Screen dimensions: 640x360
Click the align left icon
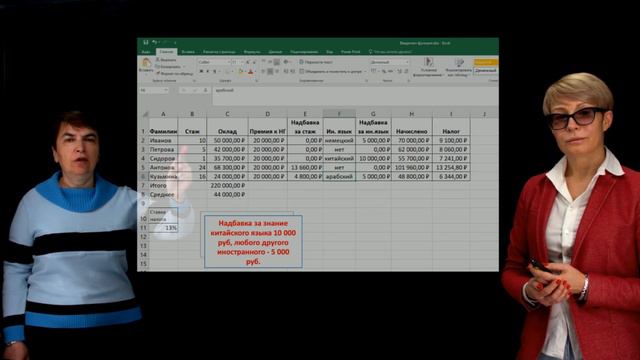[263, 71]
